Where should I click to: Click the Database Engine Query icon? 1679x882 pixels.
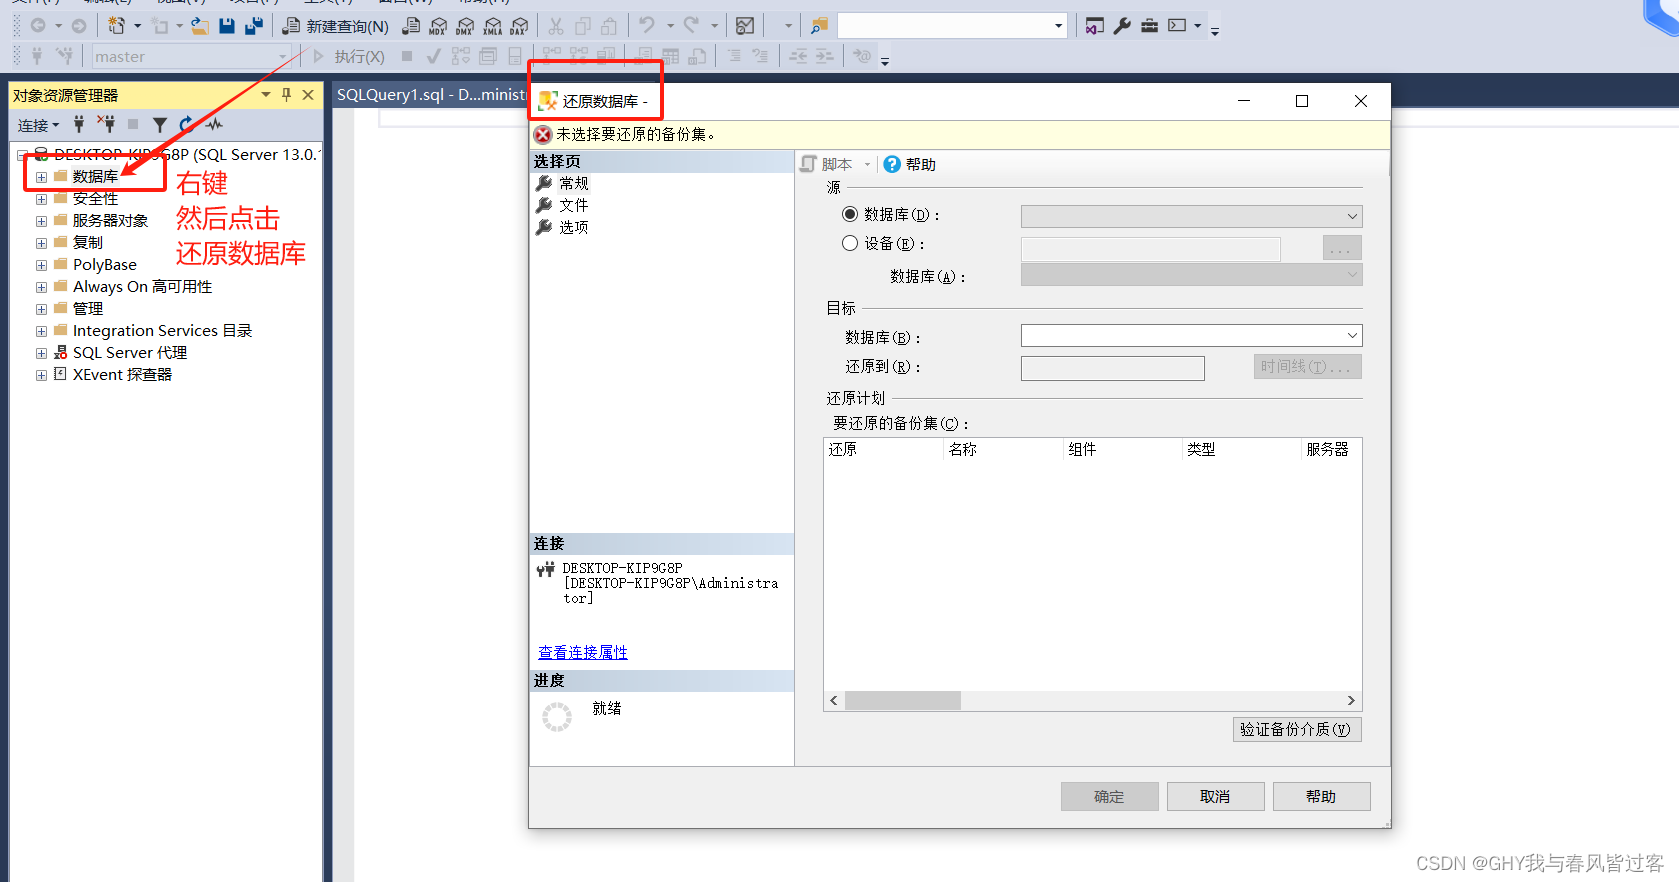coord(411,26)
